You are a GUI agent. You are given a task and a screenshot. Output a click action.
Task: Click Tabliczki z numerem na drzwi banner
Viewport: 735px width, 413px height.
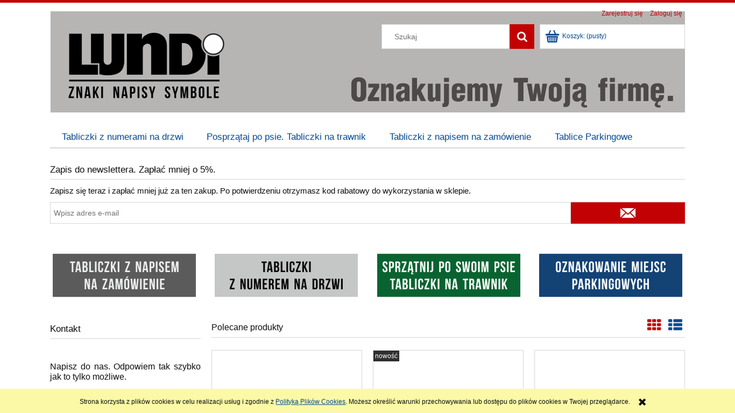click(286, 275)
